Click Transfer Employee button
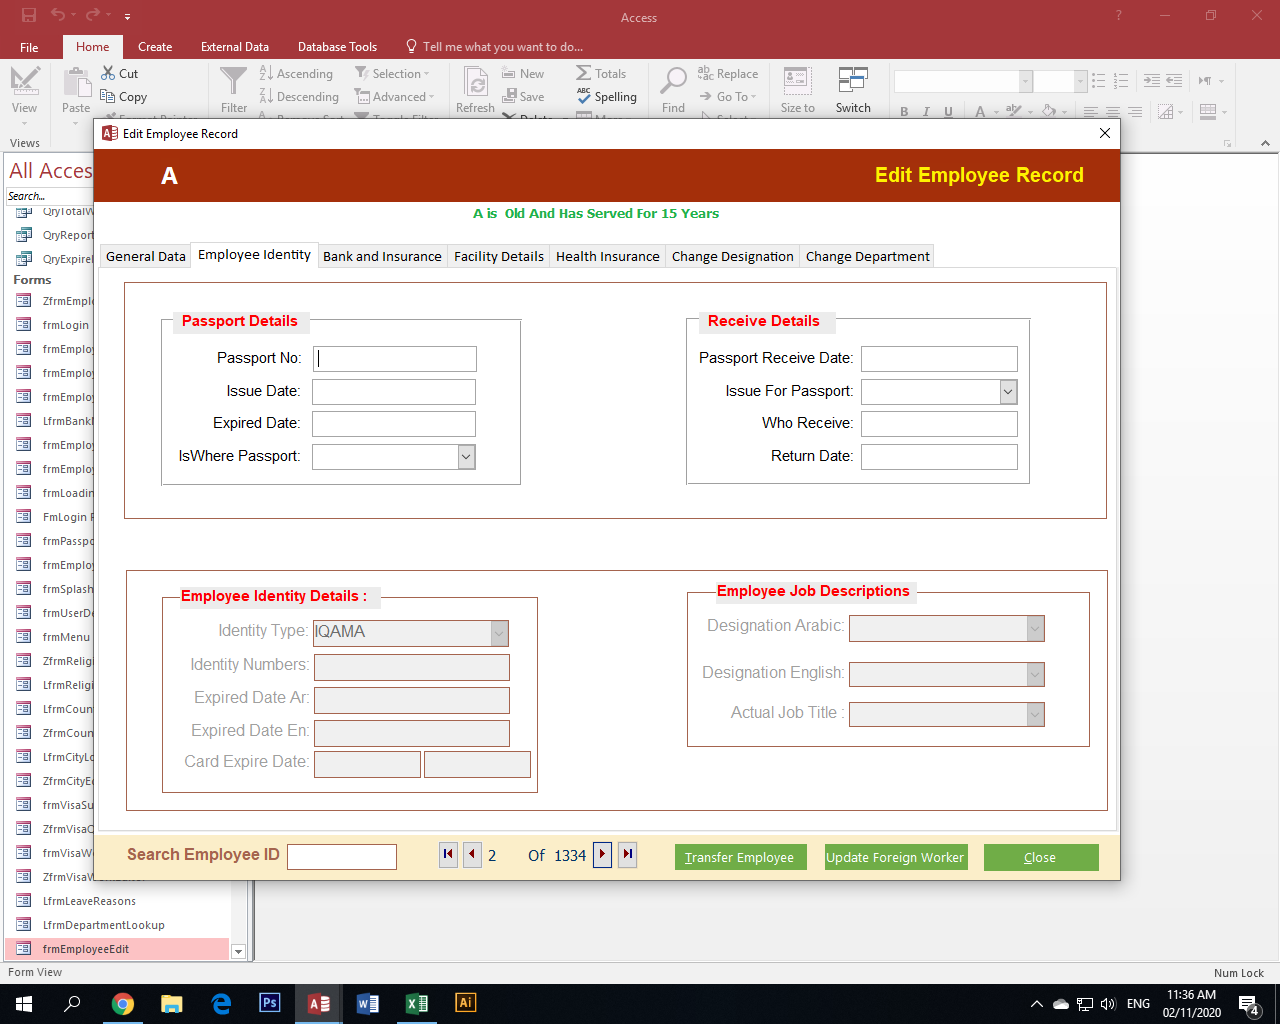This screenshot has height=1024, width=1280. click(740, 857)
